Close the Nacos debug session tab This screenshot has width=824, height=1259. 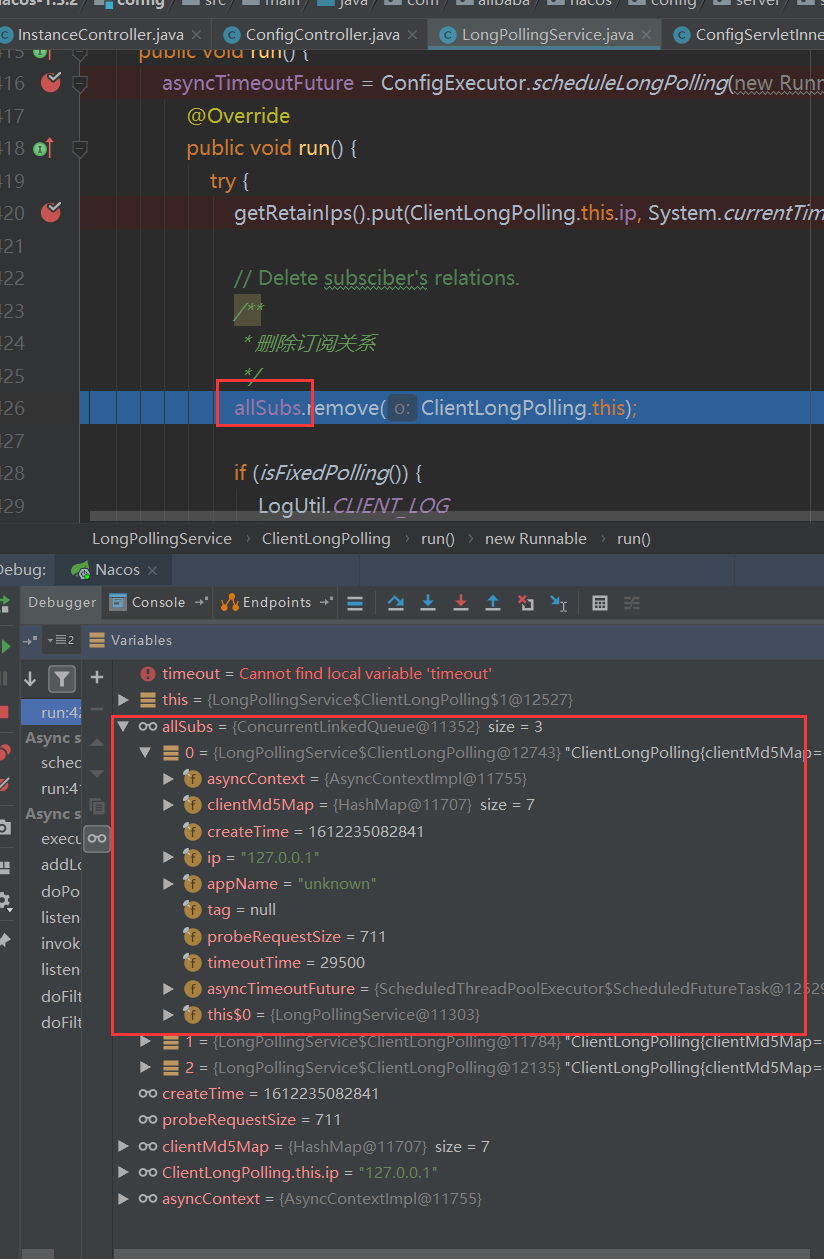(152, 570)
